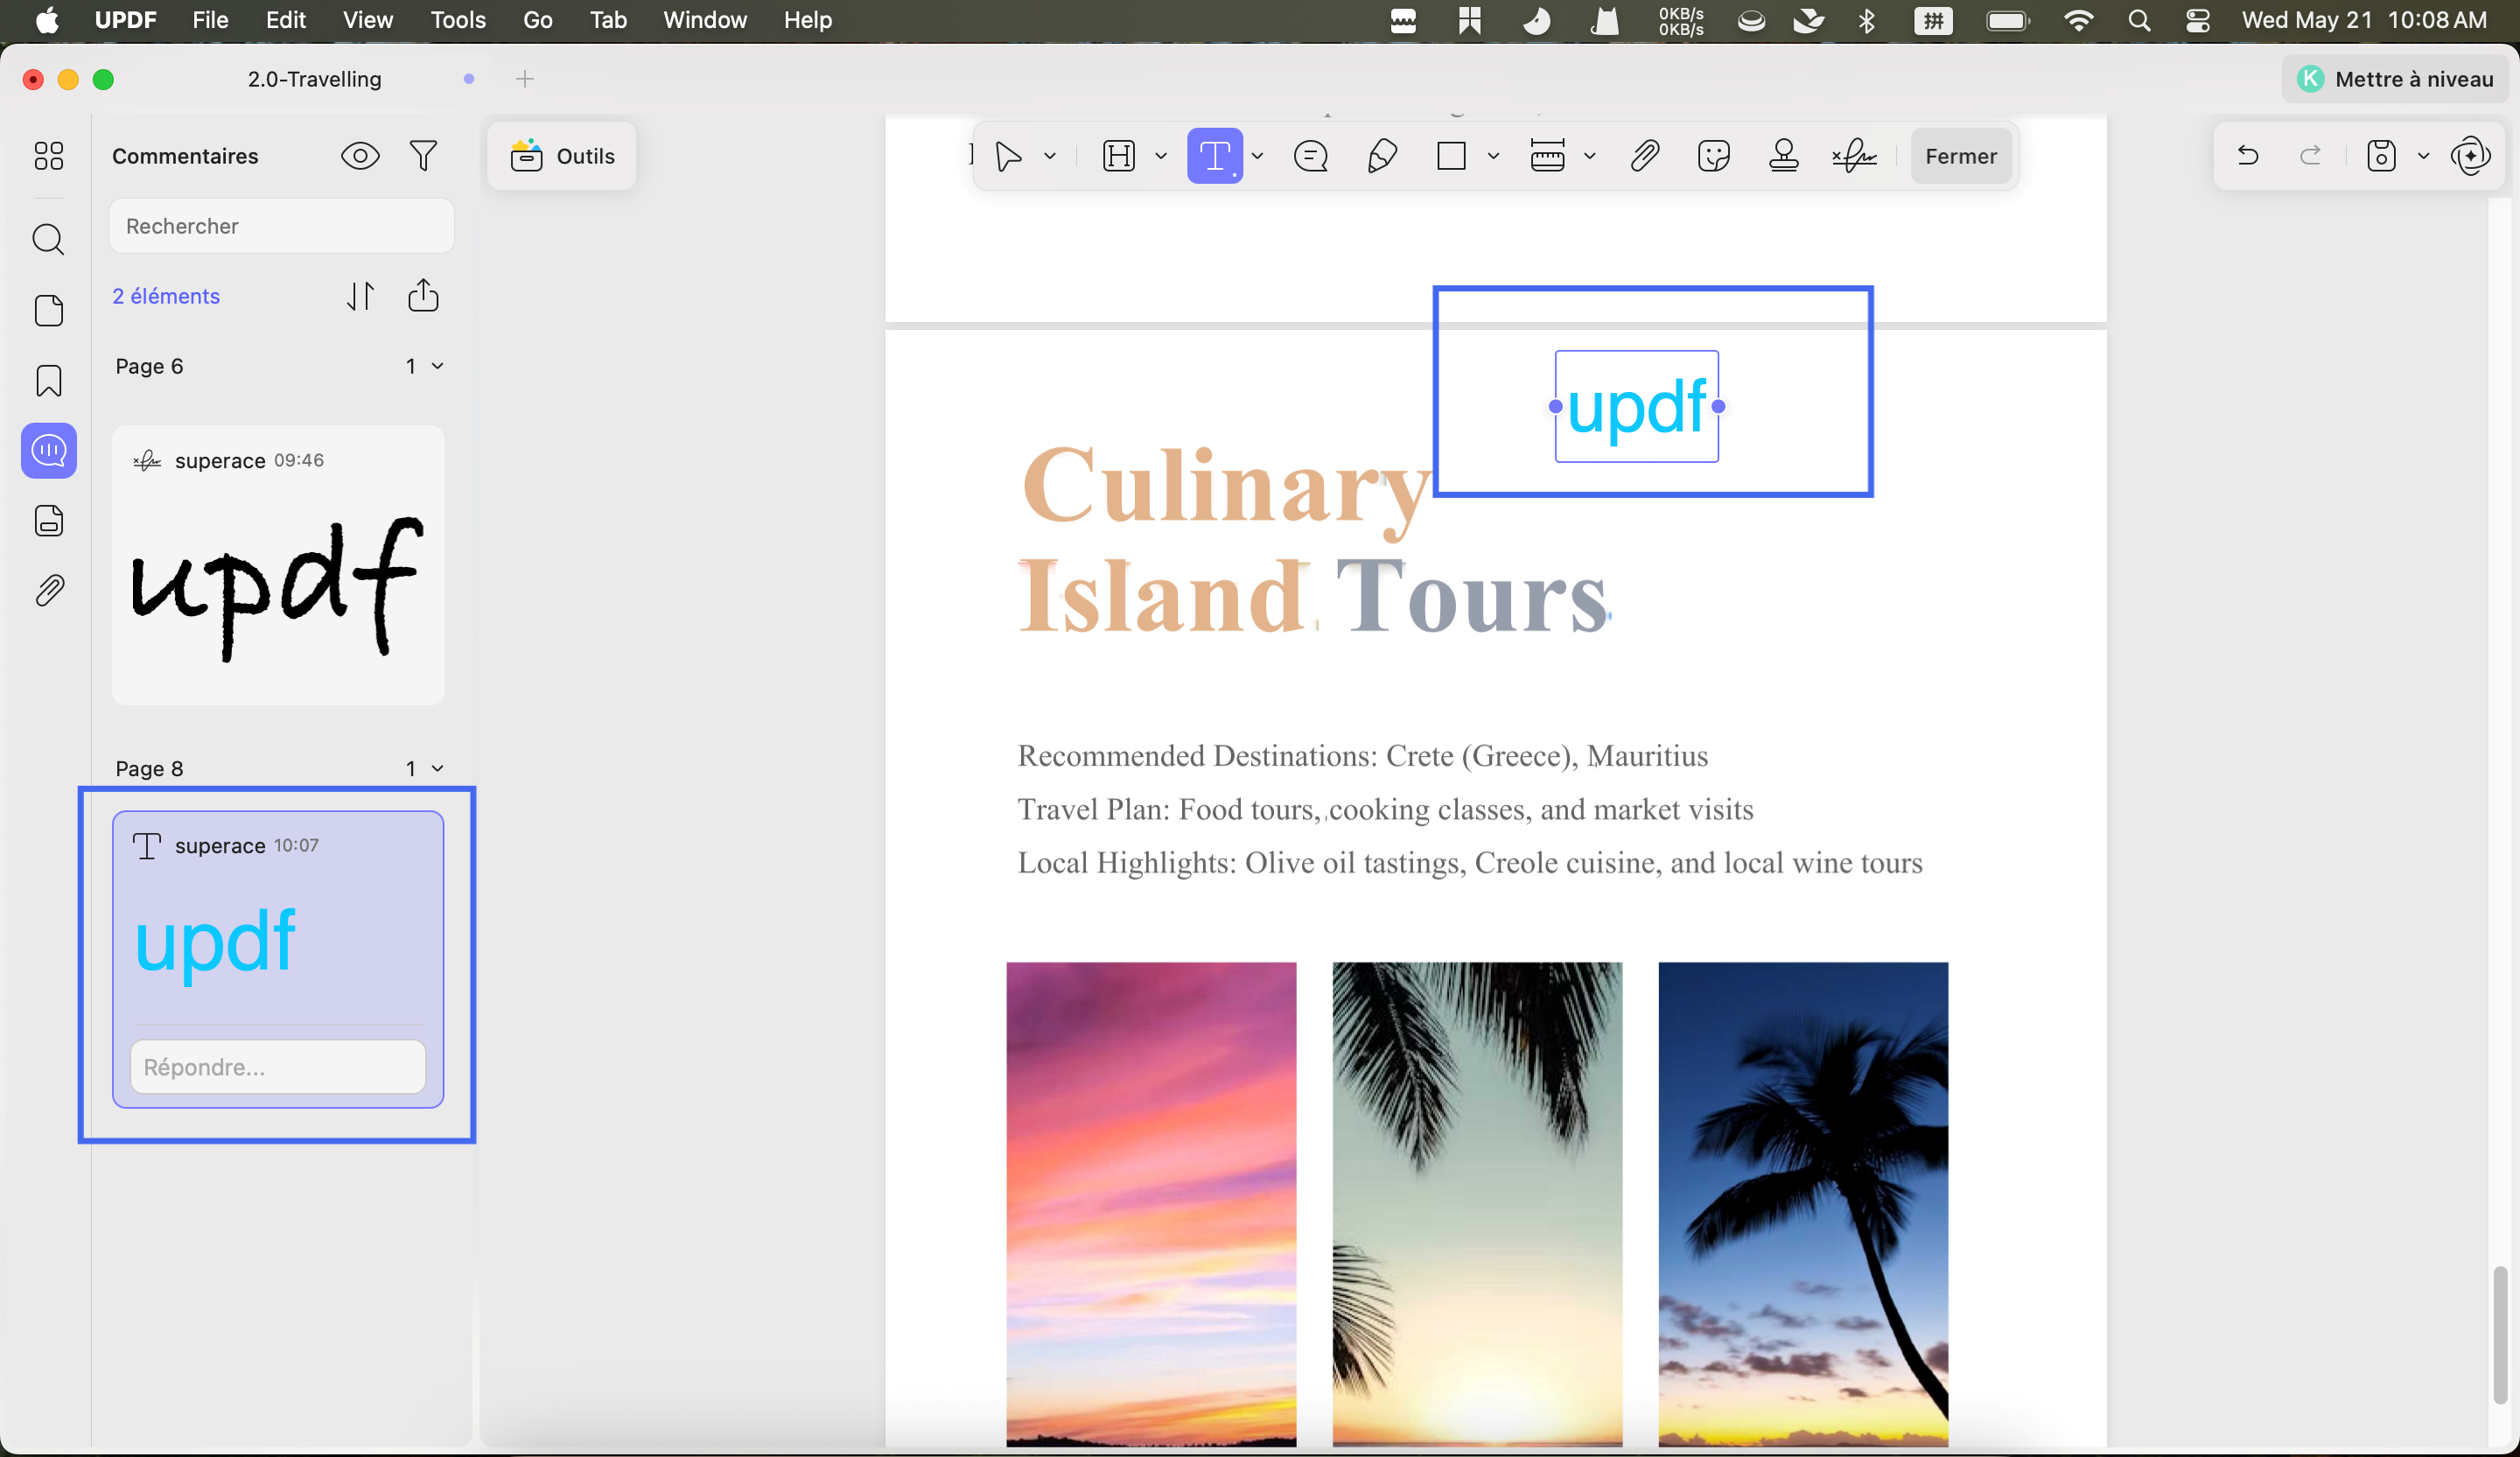Screen dimensions: 2520x1457
Task: Select the stamp tool in toolbar
Action: click(x=1783, y=156)
